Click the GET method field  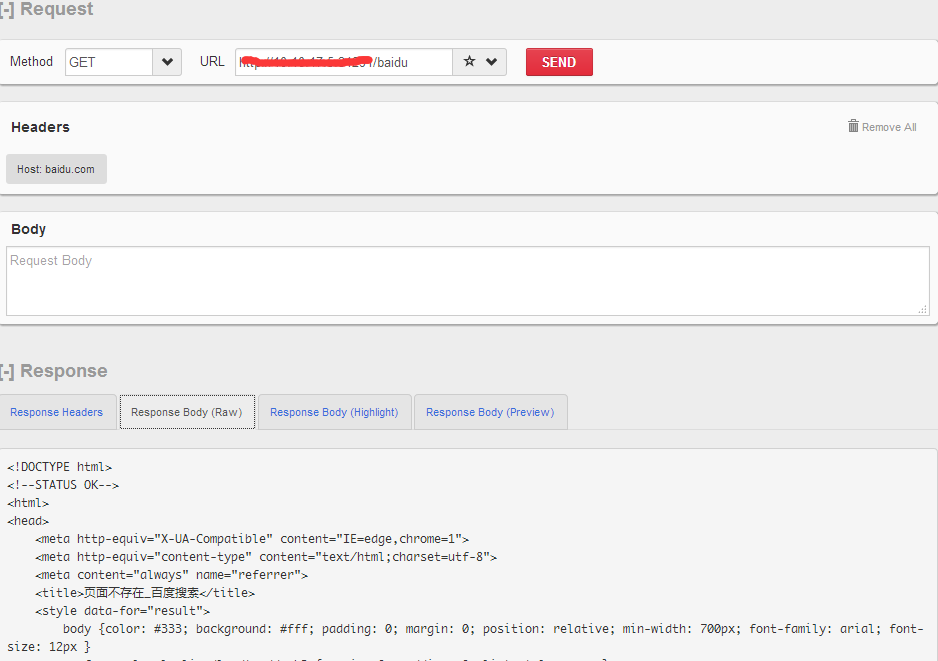[x=109, y=62]
